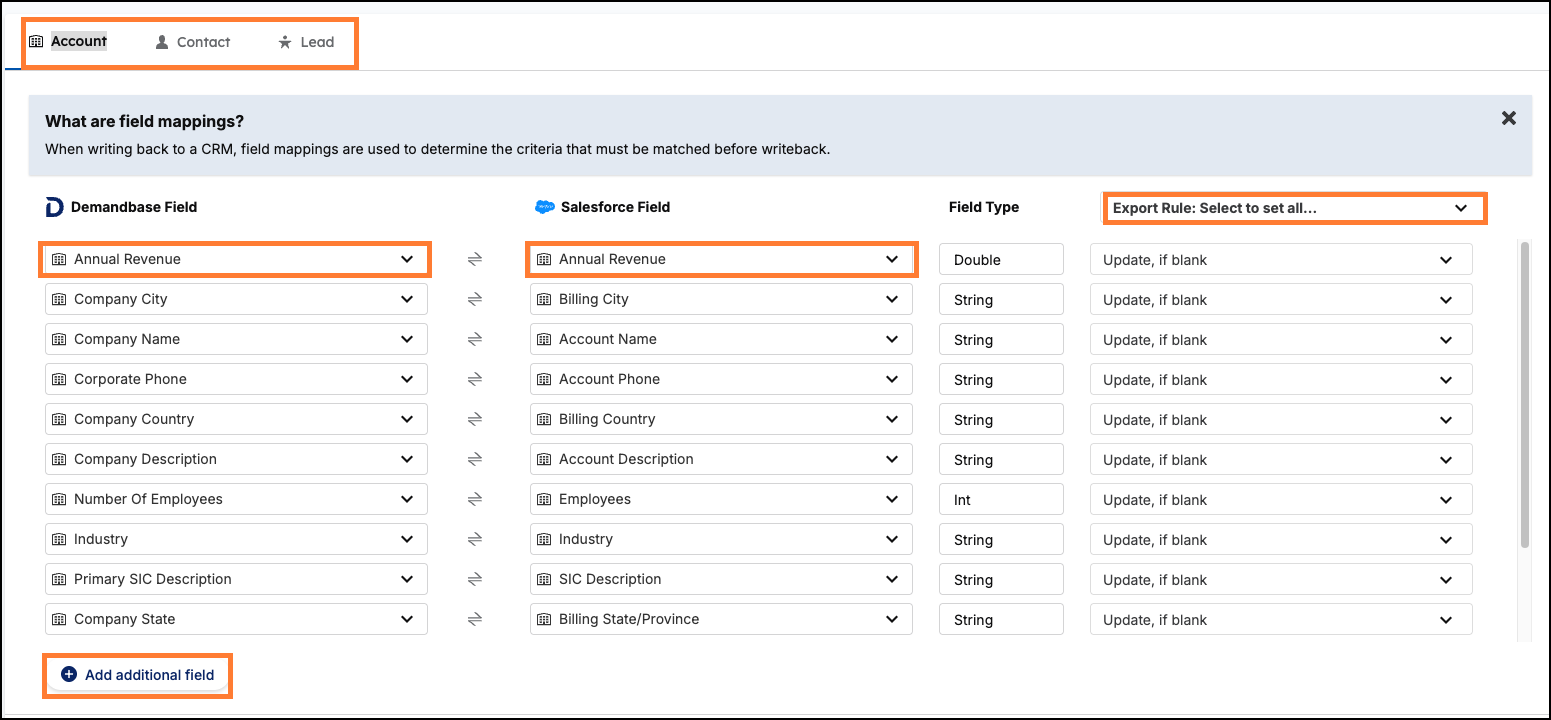Expand the Corporate Phone field dropdown

click(x=236, y=379)
